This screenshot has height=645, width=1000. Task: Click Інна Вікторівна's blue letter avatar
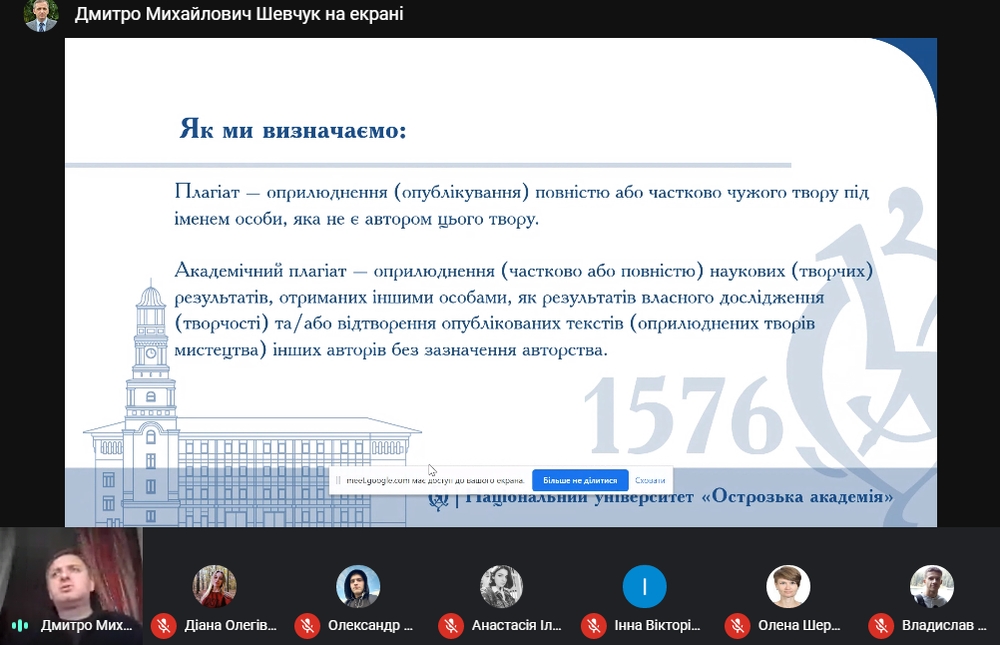(644, 586)
